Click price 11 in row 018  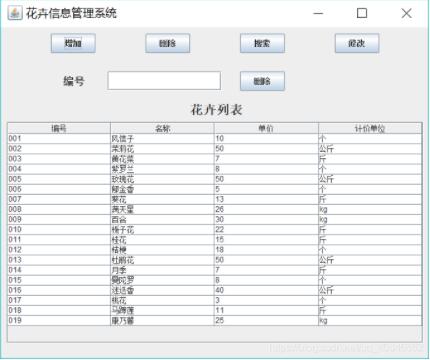[x=266, y=310]
